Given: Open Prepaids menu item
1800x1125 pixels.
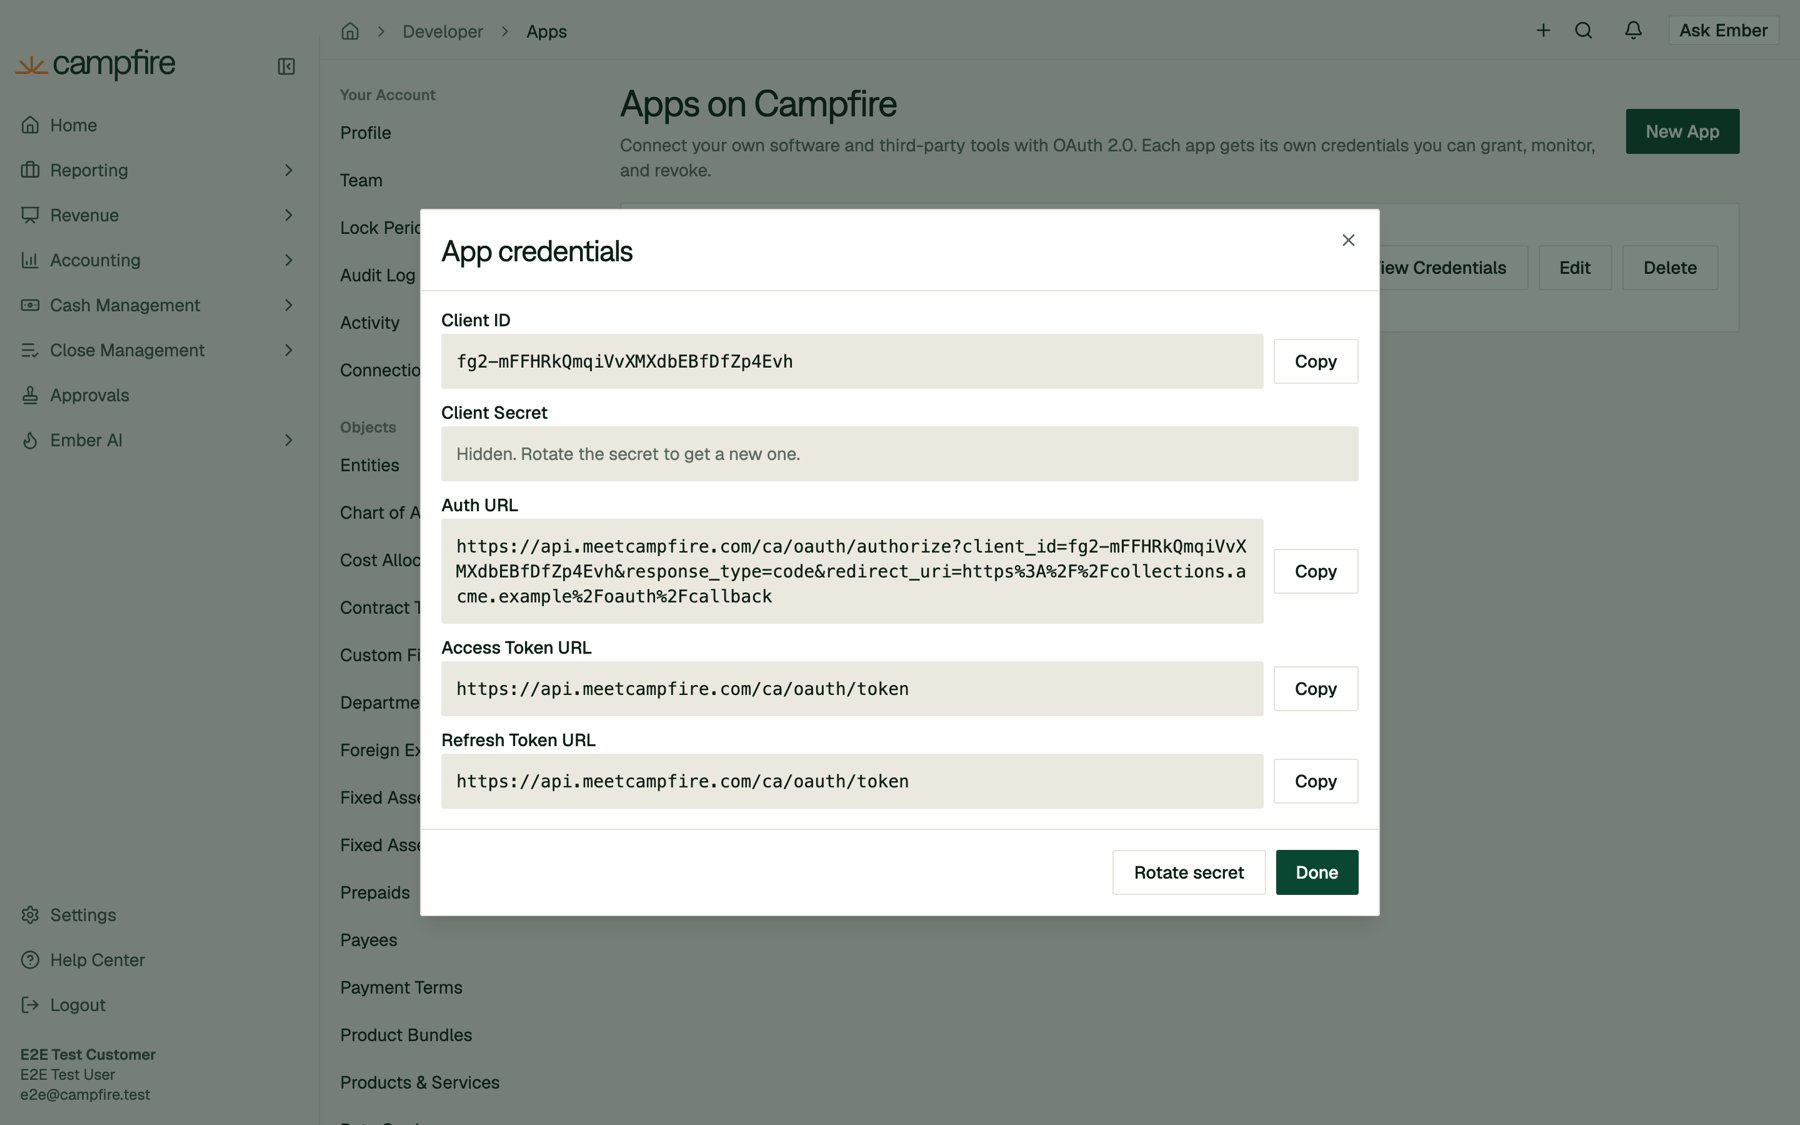Looking at the screenshot, I should pyautogui.click(x=375, y=892).
